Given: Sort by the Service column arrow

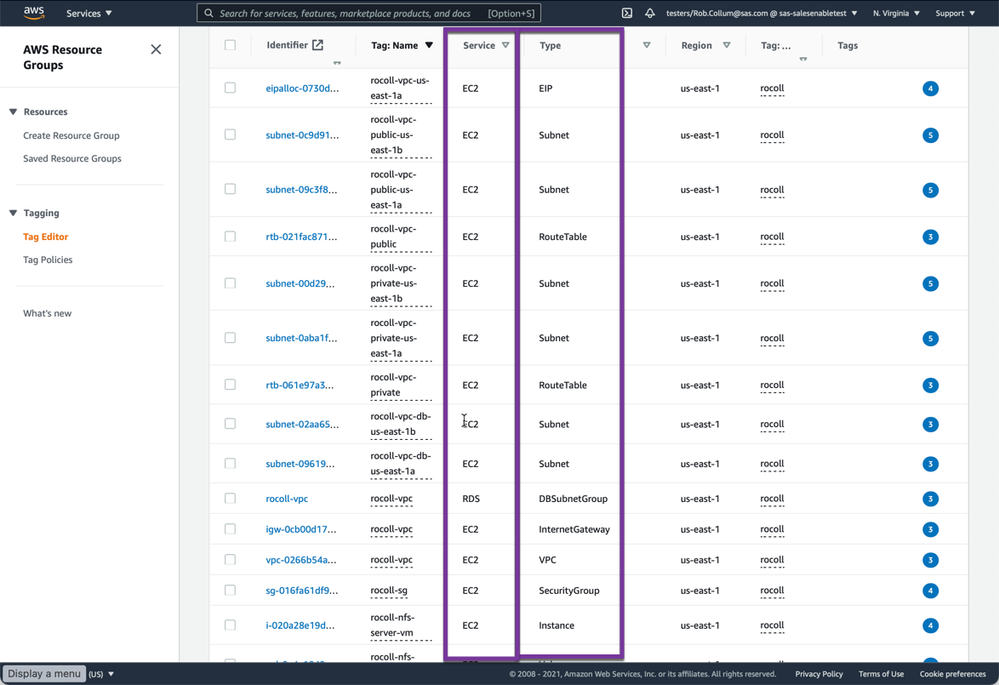Looking at the screenshot, I should 505,45.
